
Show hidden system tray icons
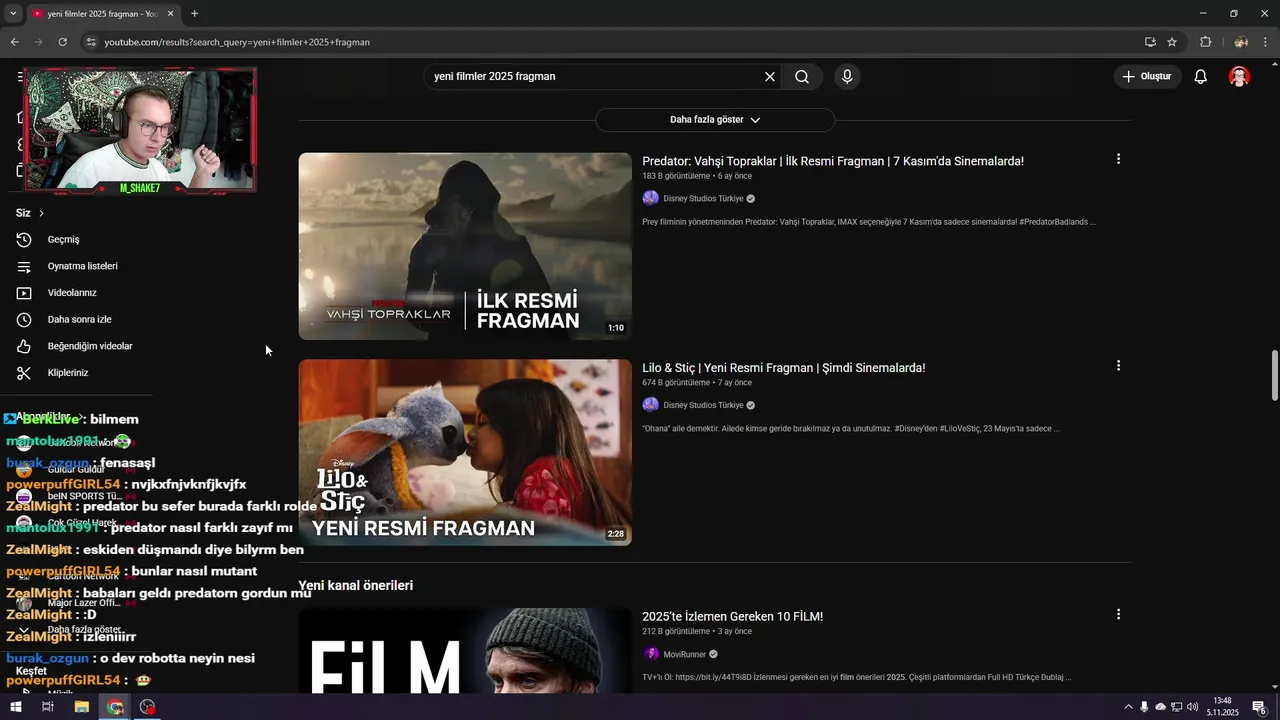tap(1128, 707)
